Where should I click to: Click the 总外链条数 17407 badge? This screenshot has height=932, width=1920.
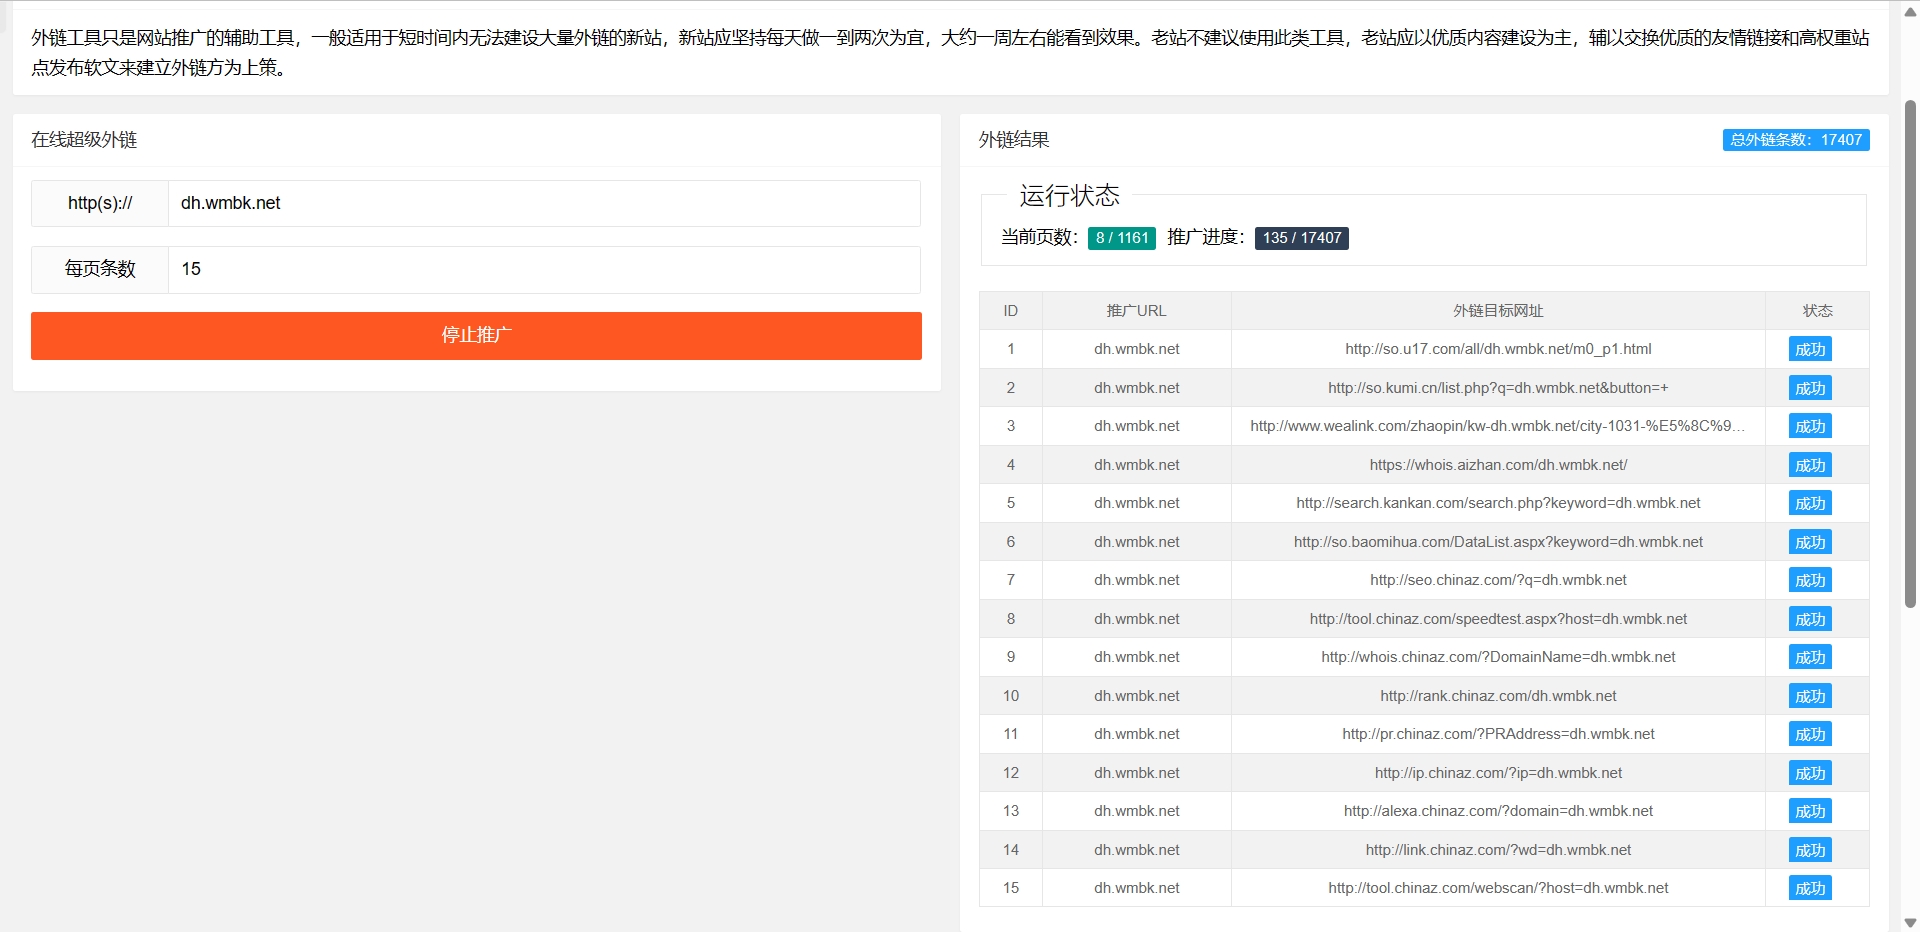pos(1795,140)
